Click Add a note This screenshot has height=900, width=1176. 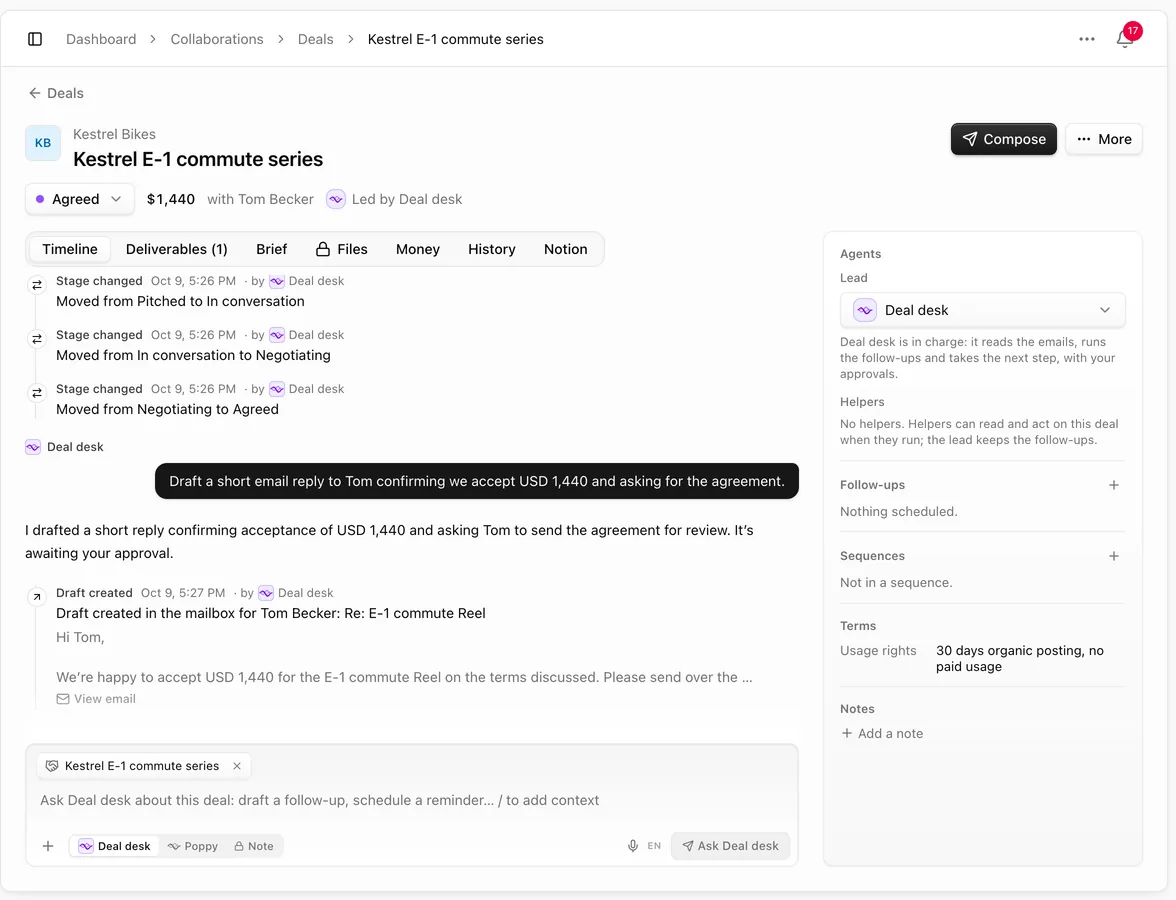pyautogui.click(x=882, y=734)
